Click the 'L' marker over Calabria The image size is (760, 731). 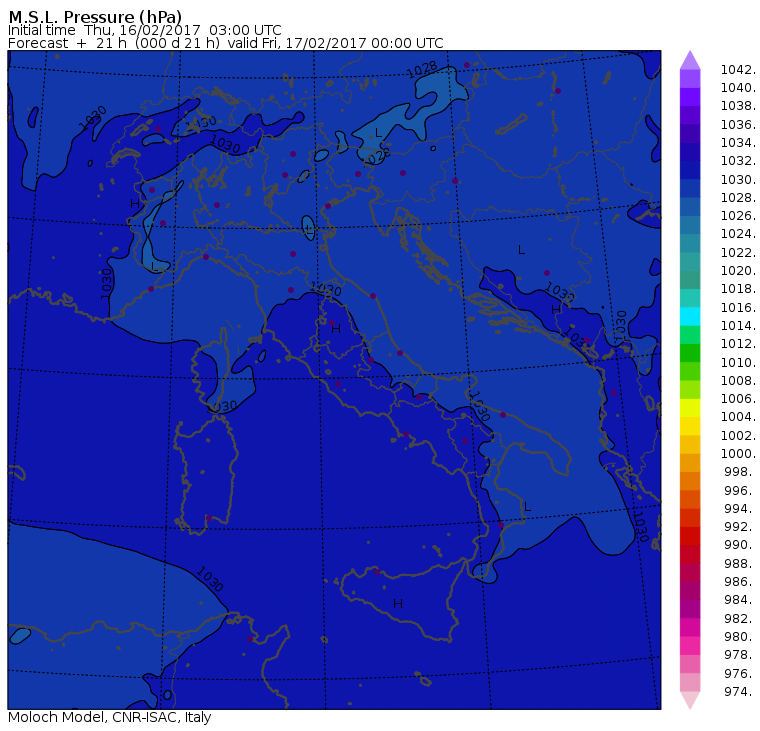tap(528, 507)
